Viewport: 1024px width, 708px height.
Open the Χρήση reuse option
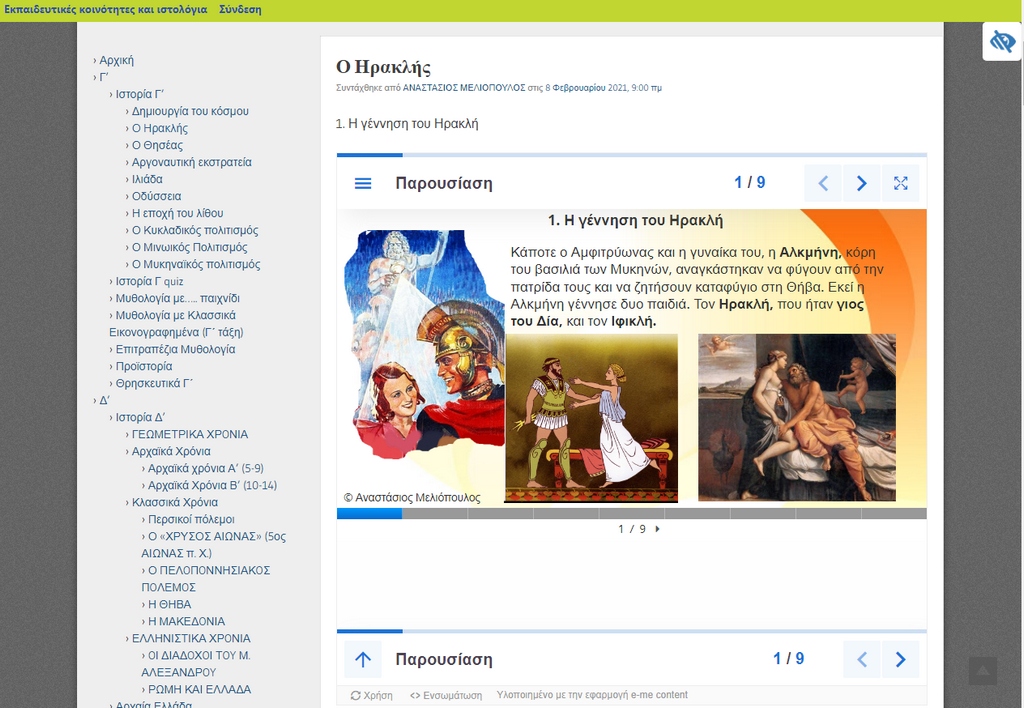pyautogui.click(x=372, y=696)
